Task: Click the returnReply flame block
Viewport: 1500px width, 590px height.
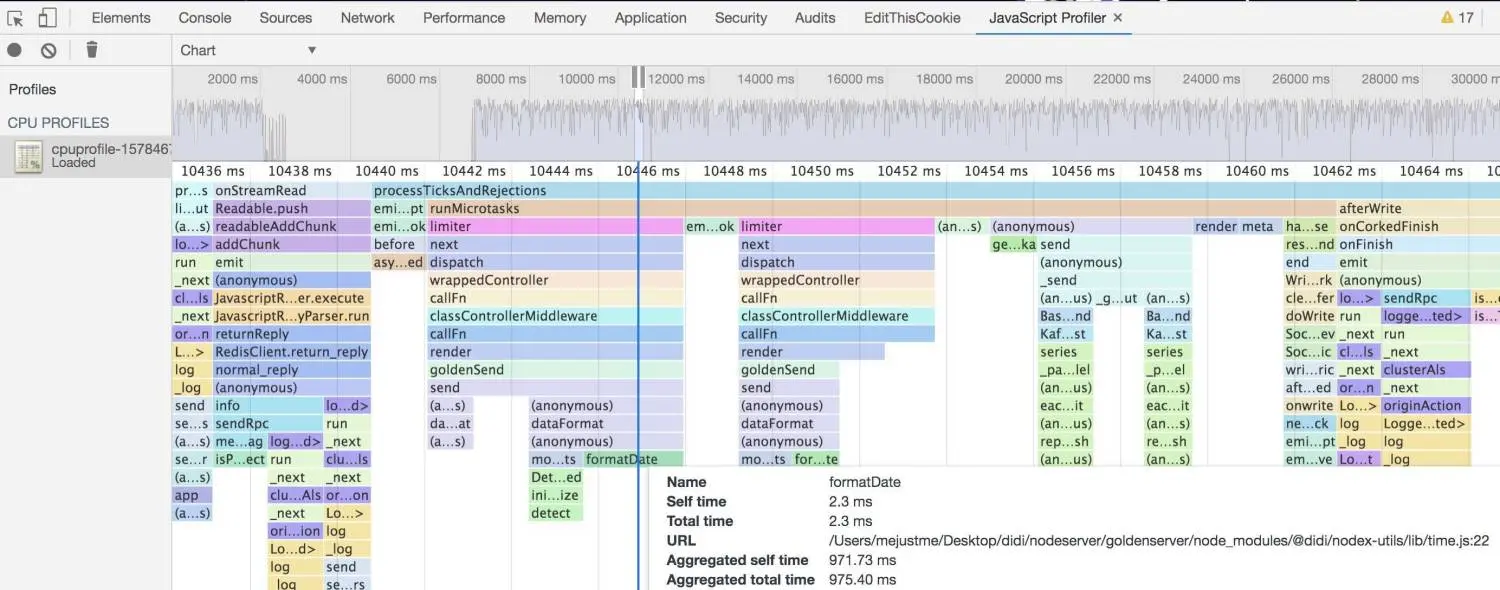Action: click(292, 334)
